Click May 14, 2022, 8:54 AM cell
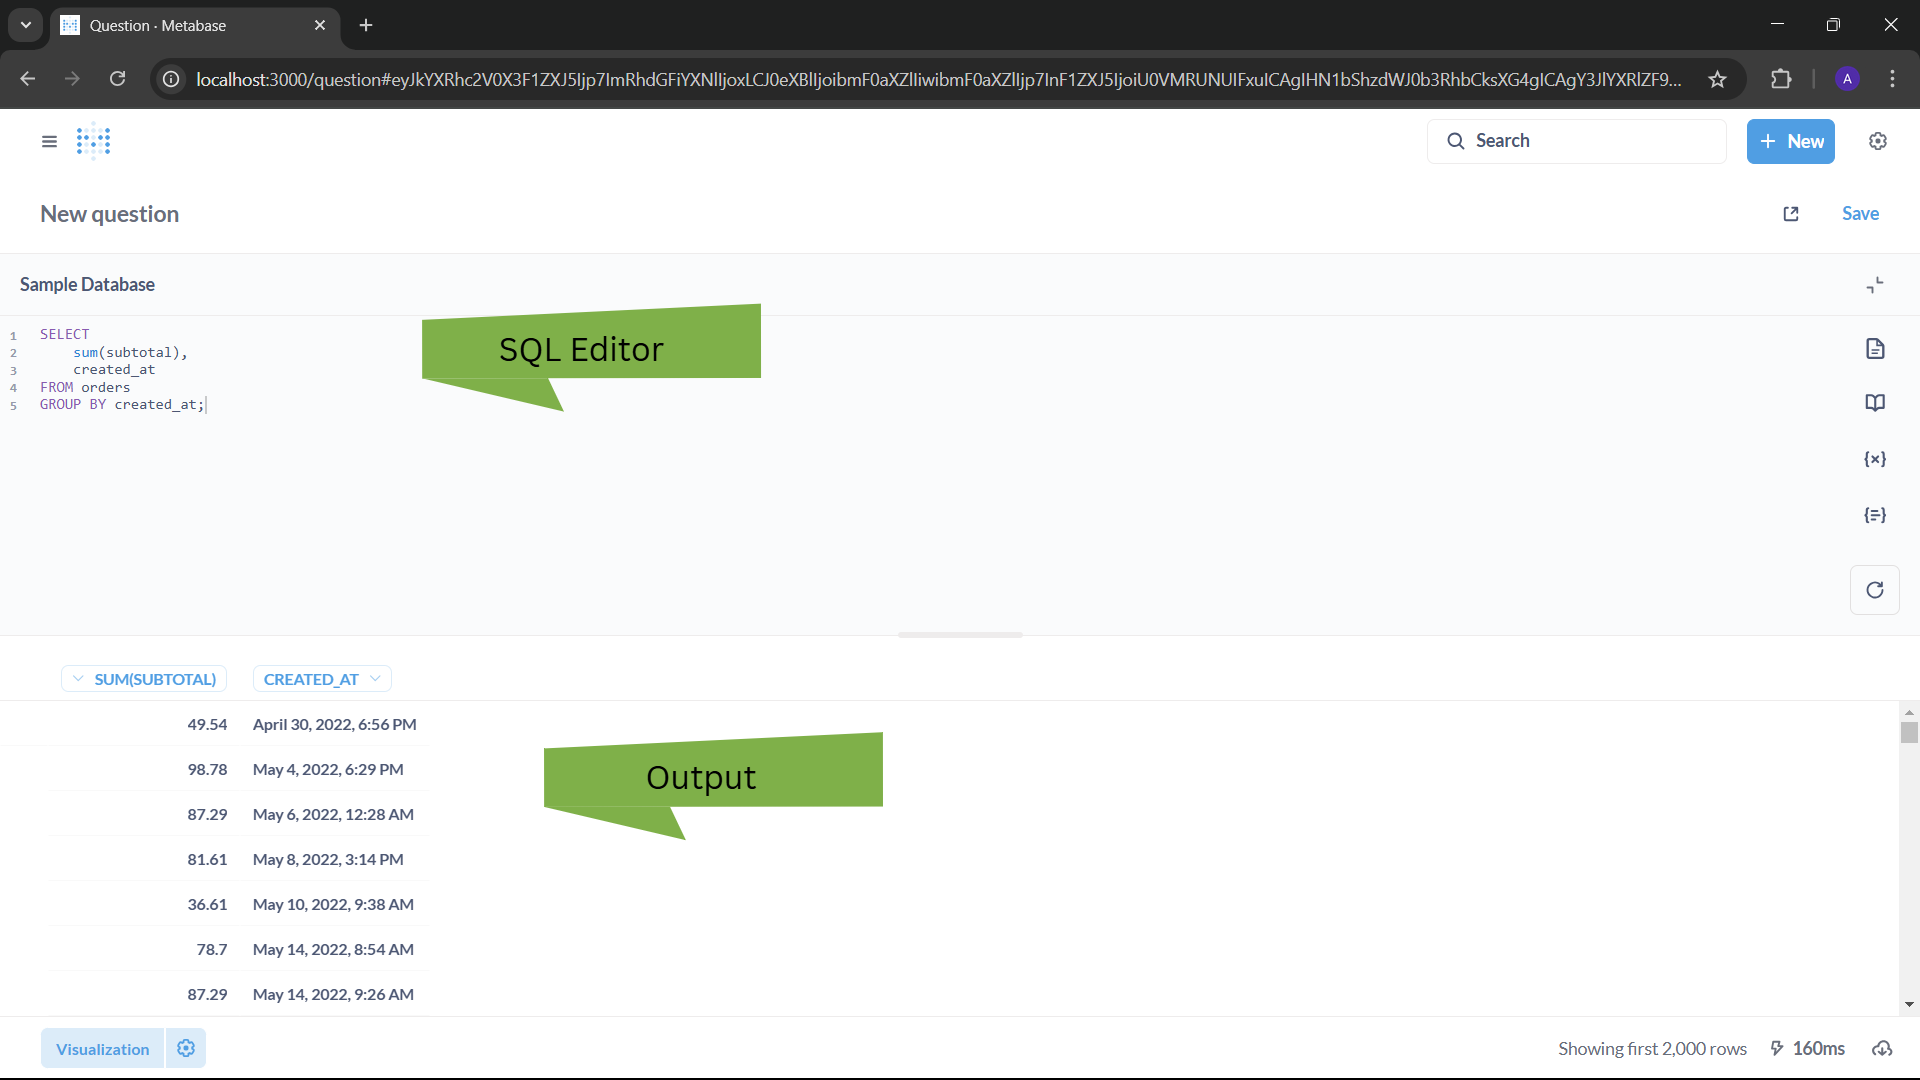1920x1080 pixels. [x=333, y=950]
